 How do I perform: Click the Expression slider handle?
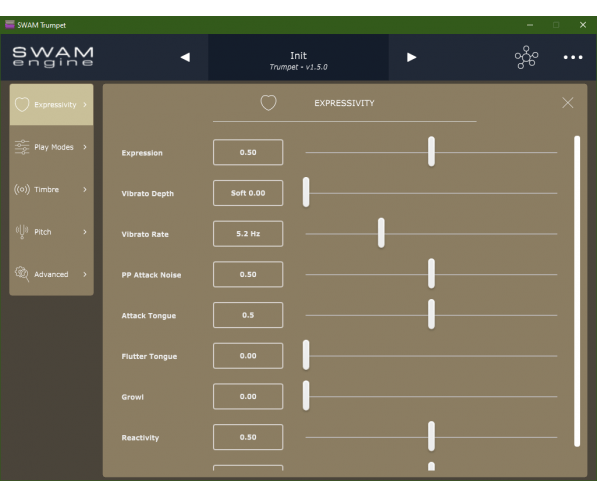pyautogui.click(x=431, y=152)
